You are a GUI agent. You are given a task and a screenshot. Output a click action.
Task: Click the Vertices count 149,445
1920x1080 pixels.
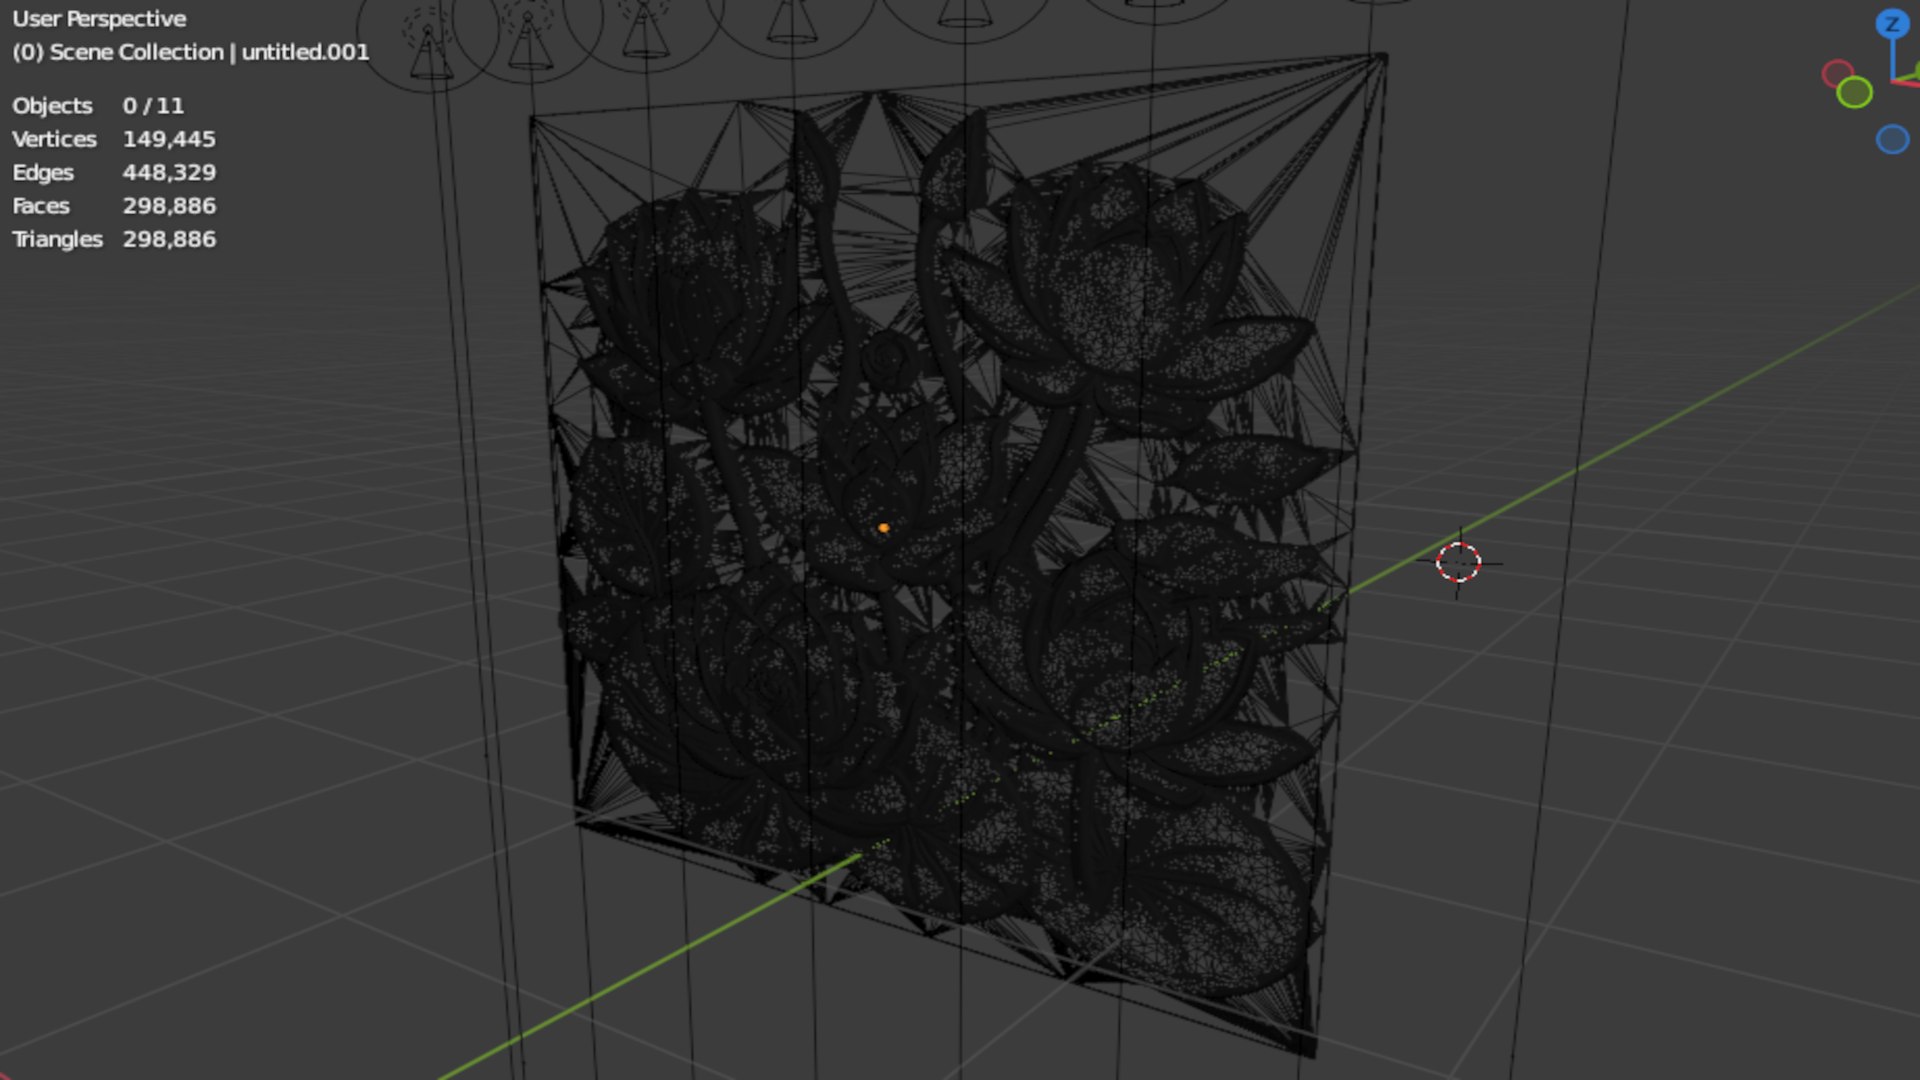(x=168, y=139)
